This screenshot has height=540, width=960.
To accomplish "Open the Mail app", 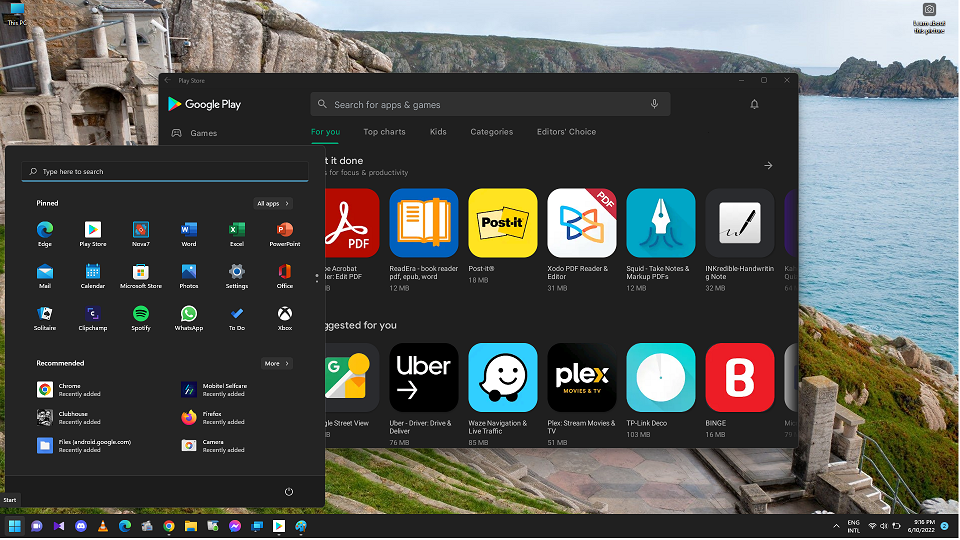I will point(45,276).
